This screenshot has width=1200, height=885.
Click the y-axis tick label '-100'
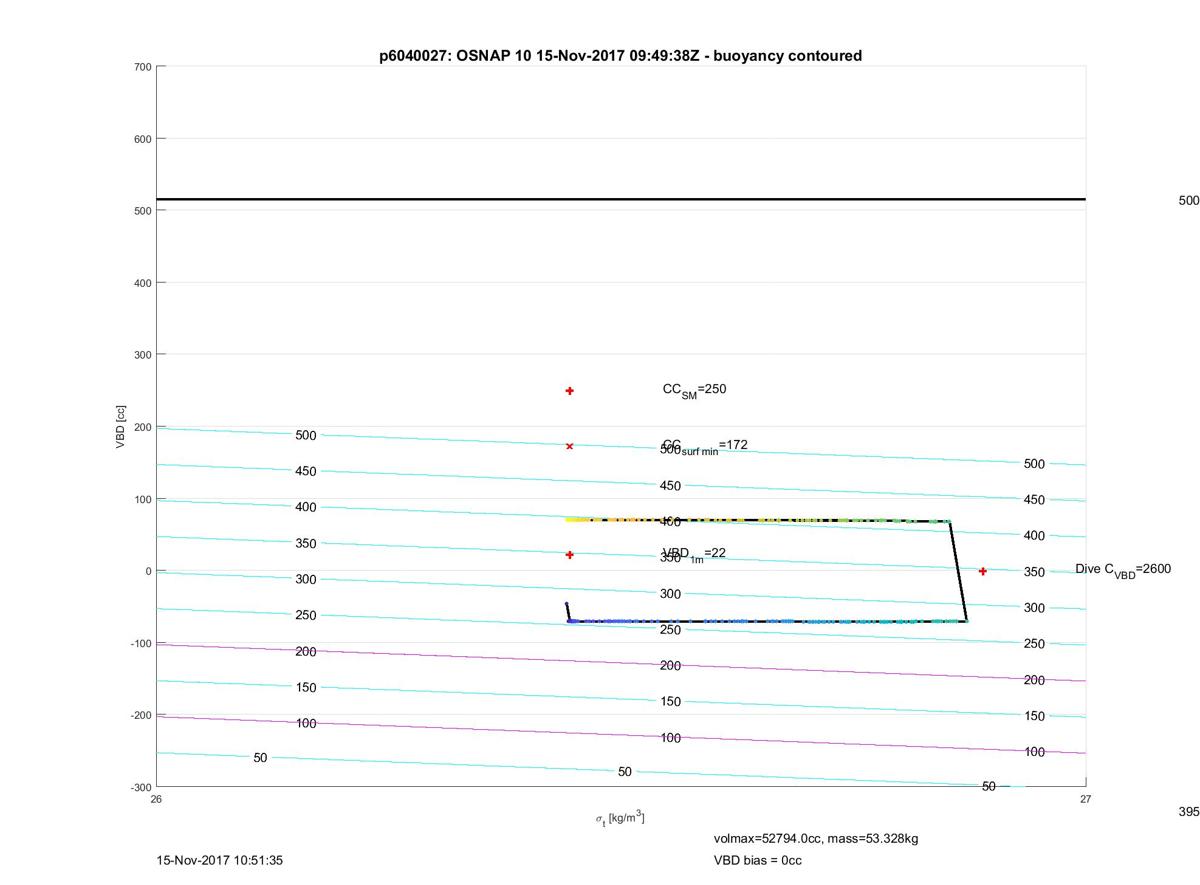(139, 643)
